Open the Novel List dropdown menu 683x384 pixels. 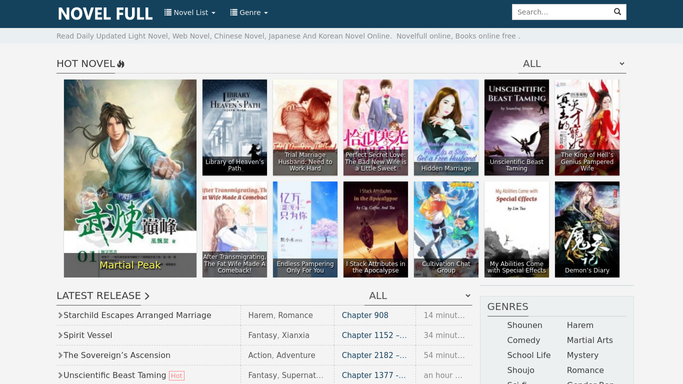point(190,13)
